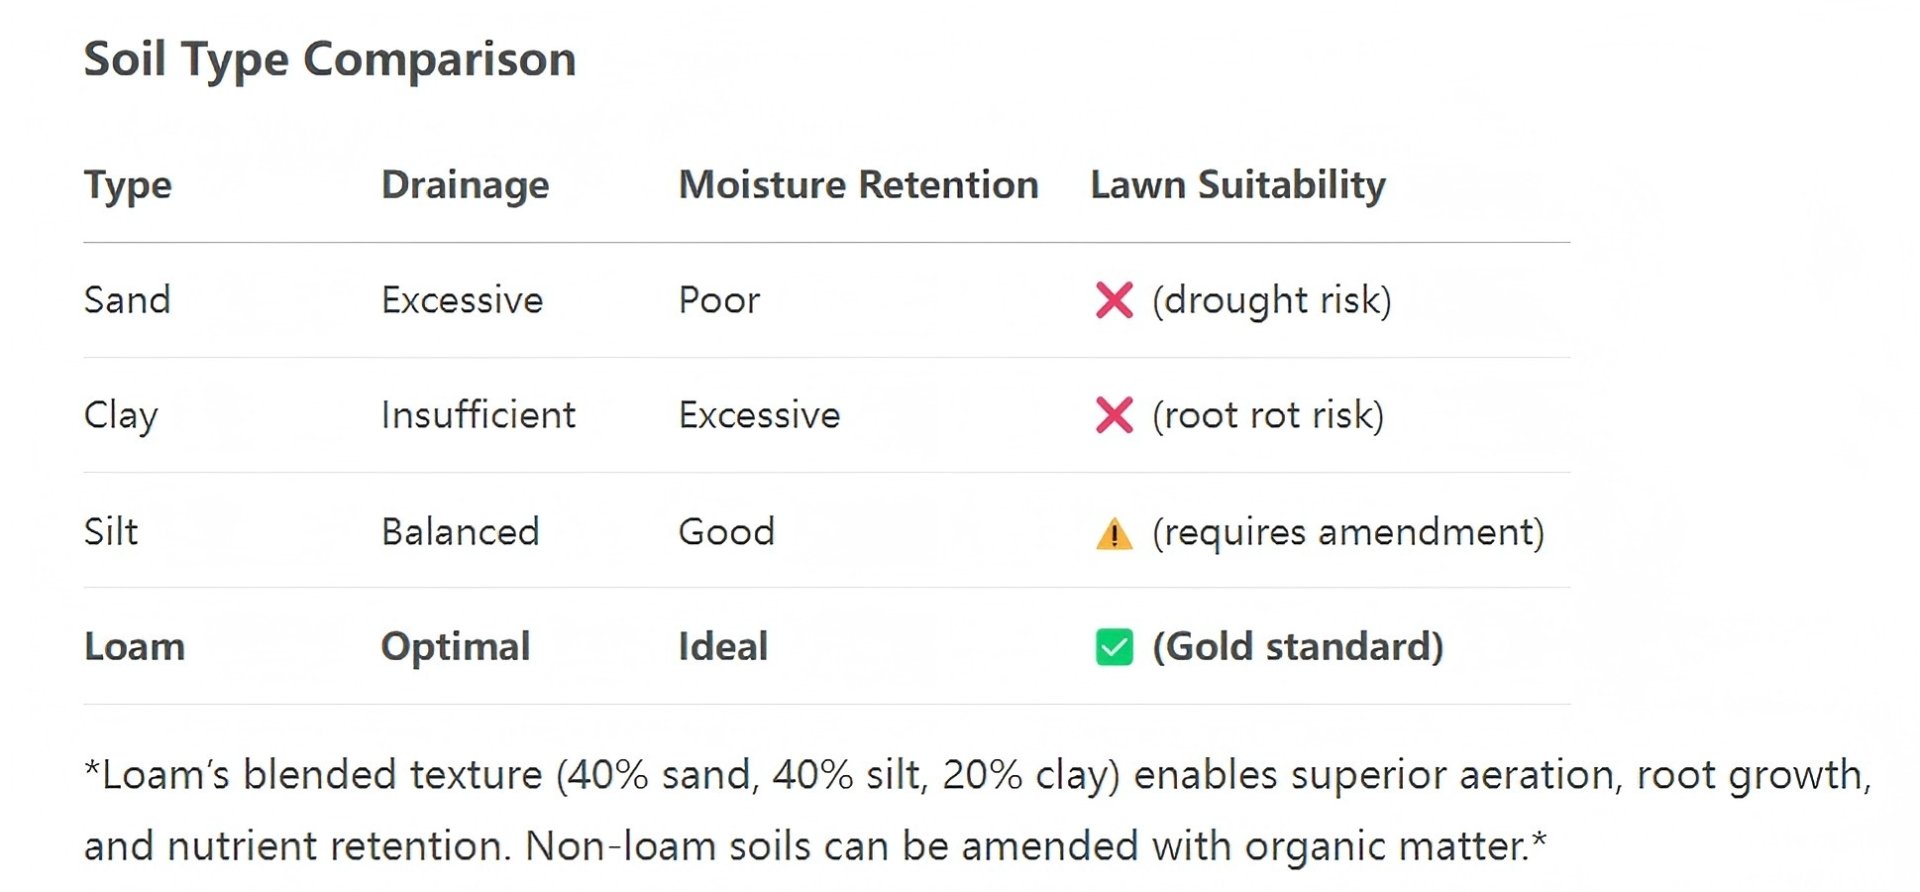Click the (Gold standard) text
Viewport: 1920px width, 892px height.
(1298, 647)
